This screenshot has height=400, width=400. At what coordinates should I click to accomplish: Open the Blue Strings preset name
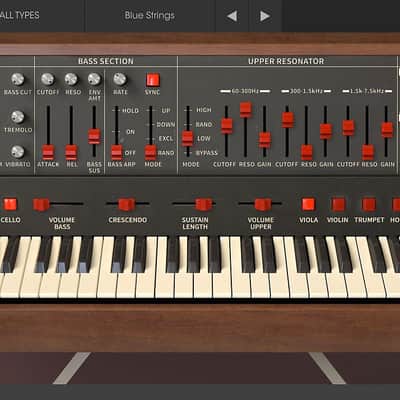pyautogui.click(x=150, y=15)
